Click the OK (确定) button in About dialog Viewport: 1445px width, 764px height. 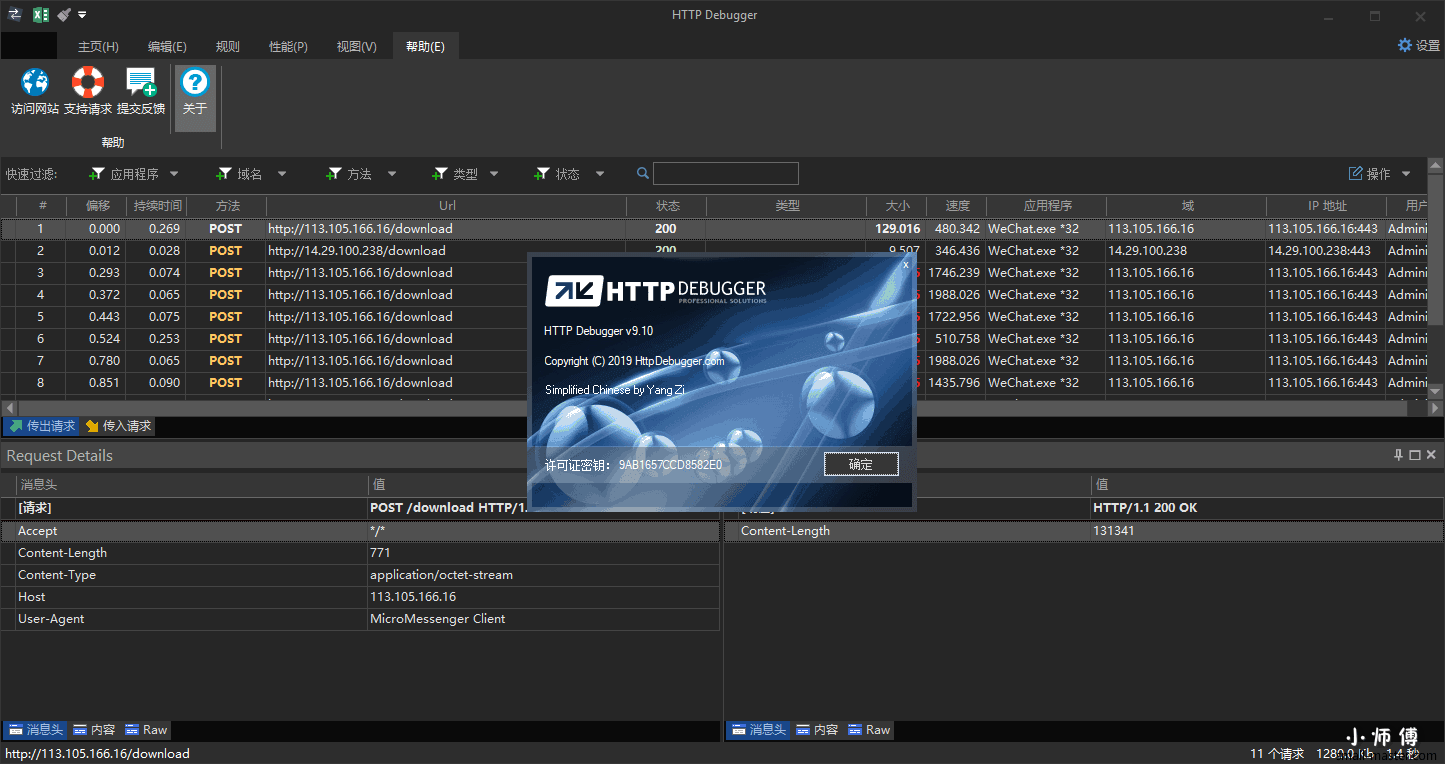(x=861, y=464)
